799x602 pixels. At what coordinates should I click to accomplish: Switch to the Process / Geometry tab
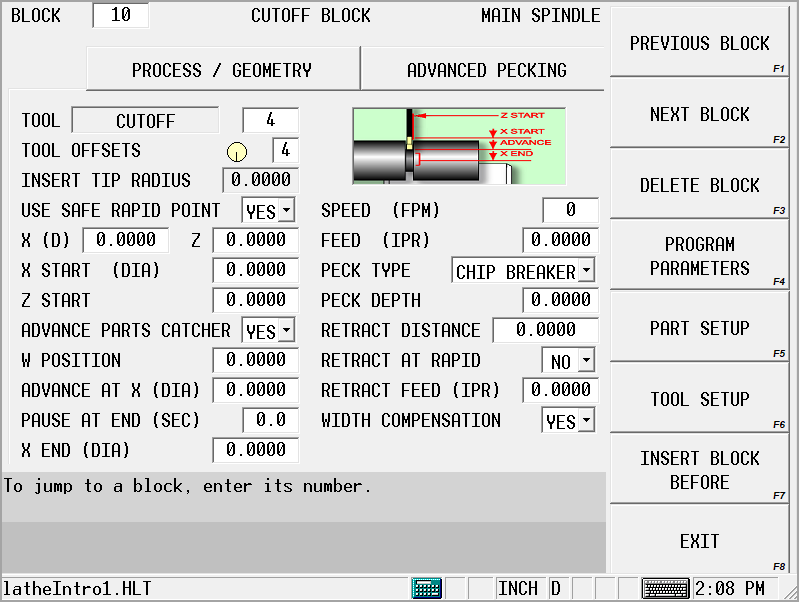pos(222,69)
